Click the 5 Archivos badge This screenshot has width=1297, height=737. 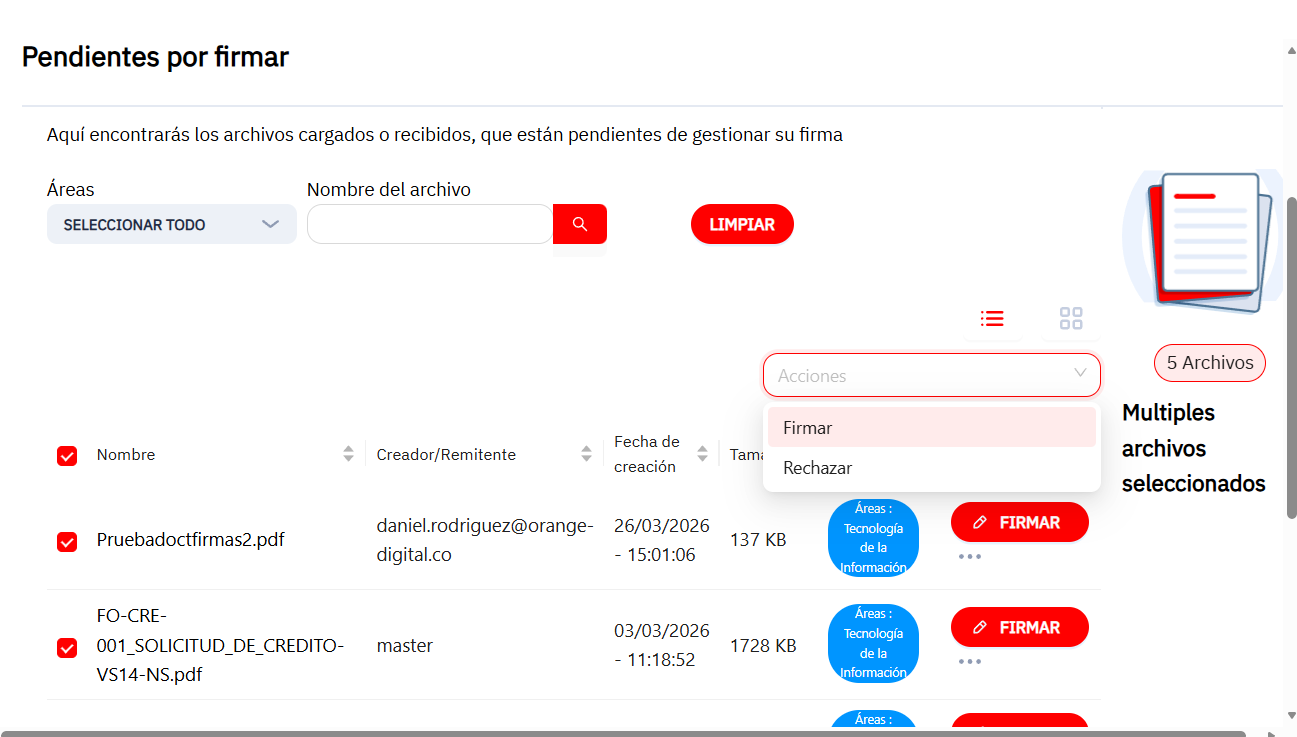point(1210,363)
